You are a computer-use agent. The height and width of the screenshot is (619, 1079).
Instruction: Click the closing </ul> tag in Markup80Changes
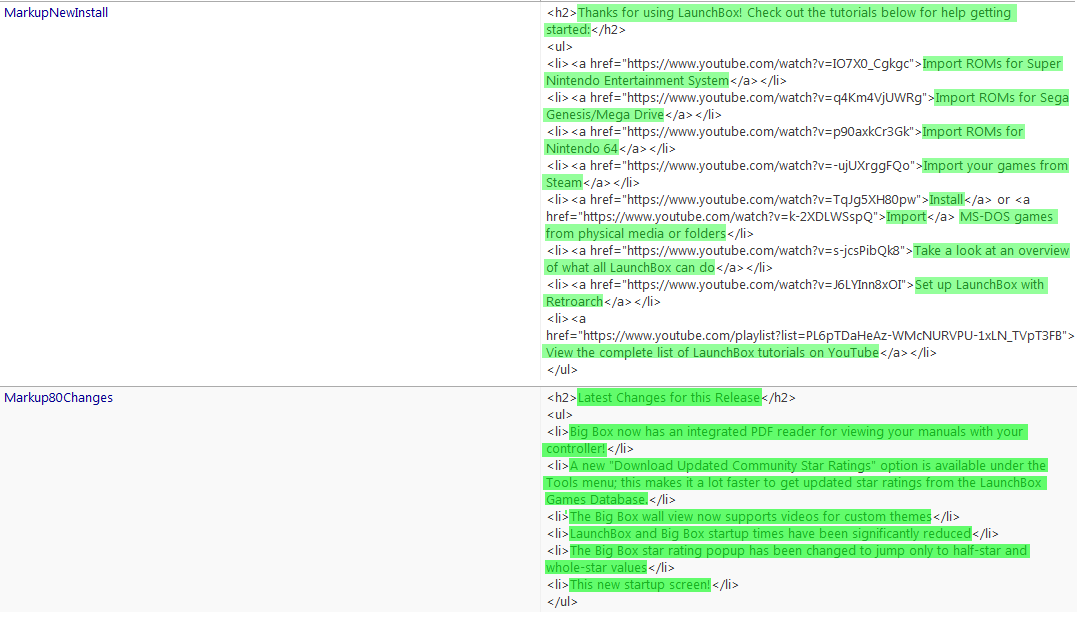coord(562,602)
